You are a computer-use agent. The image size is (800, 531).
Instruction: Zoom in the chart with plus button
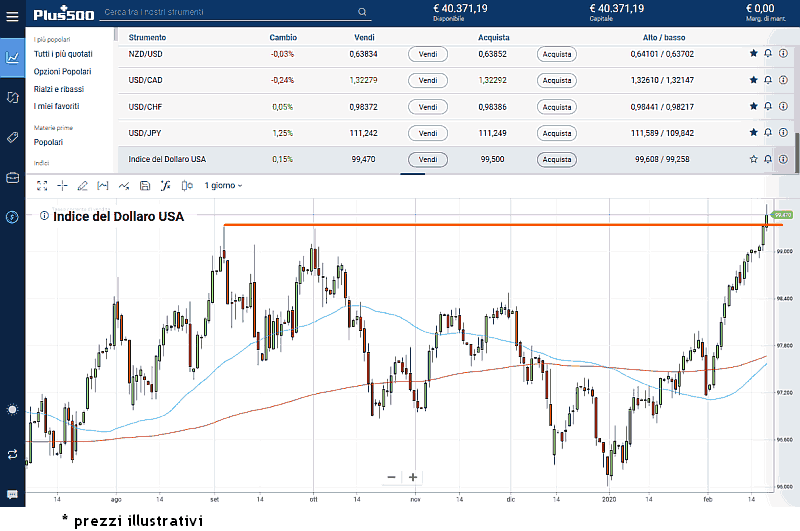(413, 477)
